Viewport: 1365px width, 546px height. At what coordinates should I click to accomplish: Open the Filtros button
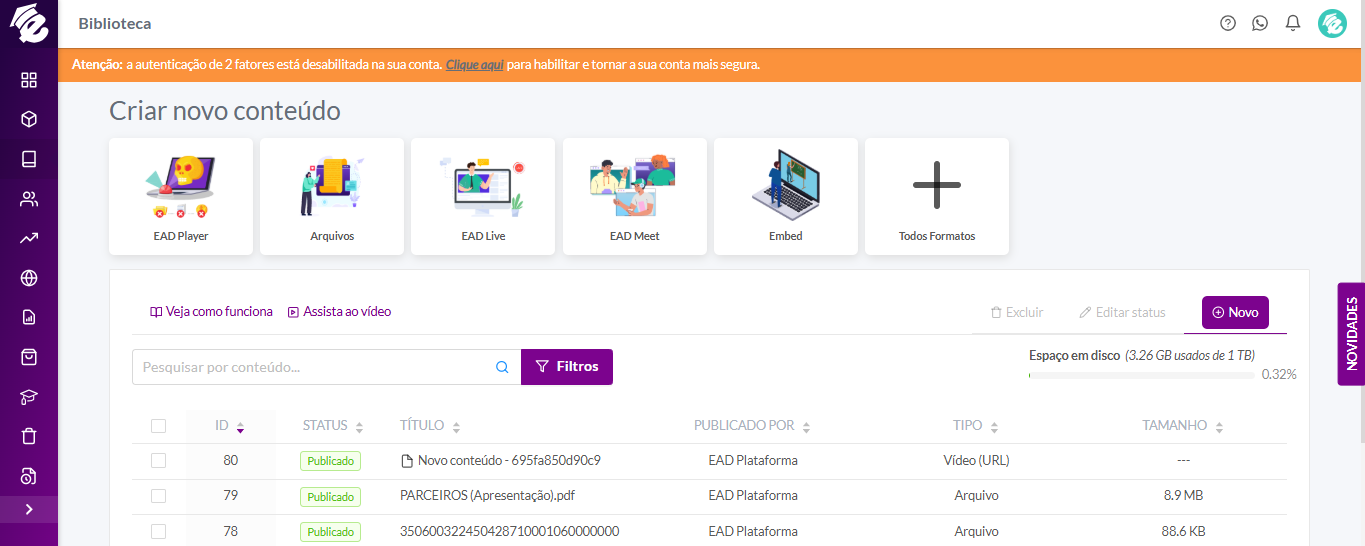tap(567, 367)
